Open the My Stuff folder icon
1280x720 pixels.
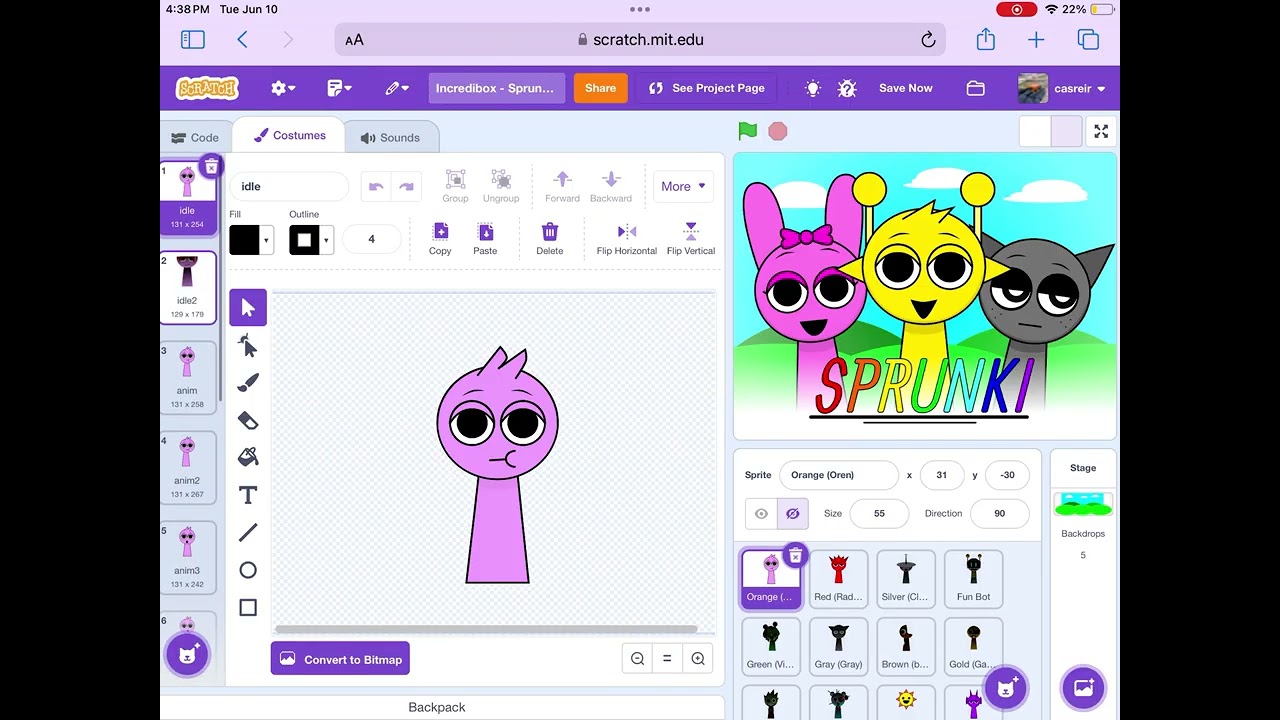click(975, 88)
